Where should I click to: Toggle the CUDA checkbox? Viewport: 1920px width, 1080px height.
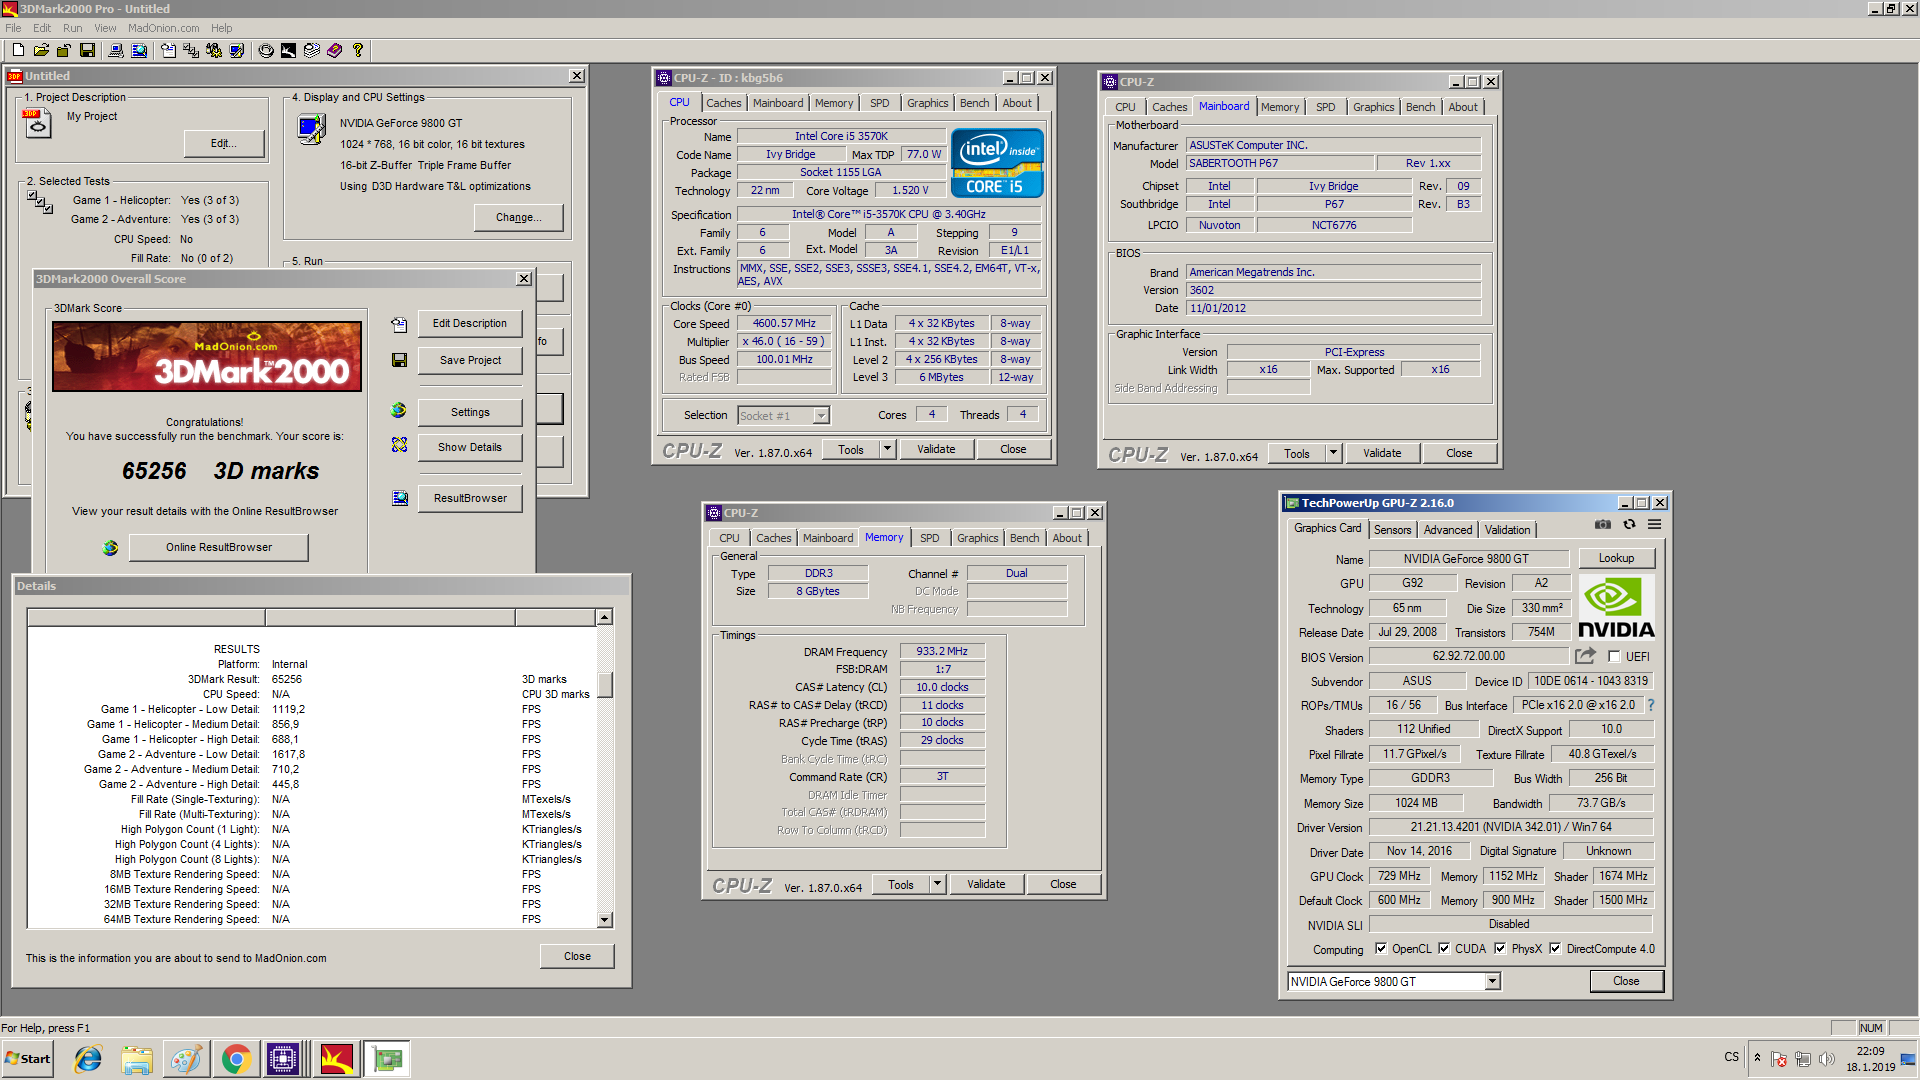pos(1444,949)
